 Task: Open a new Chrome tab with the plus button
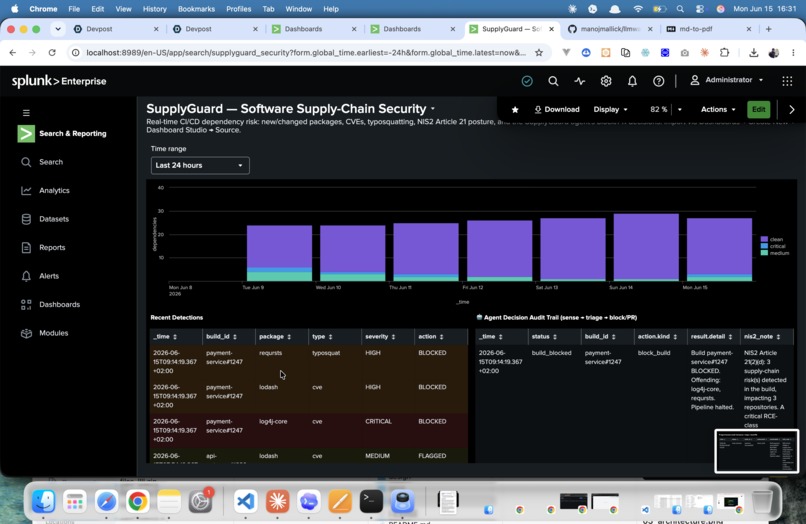(768, 29)
